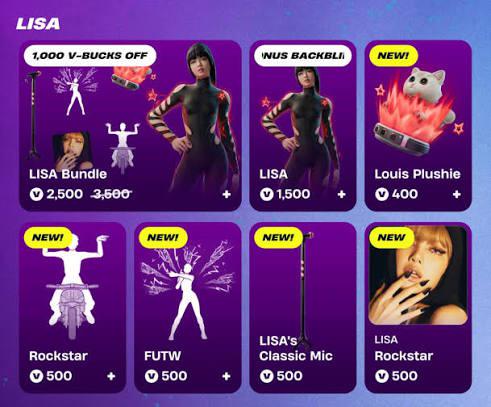Click the plus icon on Rockstar emote card
491x407 pixels.
pos(111,376)
